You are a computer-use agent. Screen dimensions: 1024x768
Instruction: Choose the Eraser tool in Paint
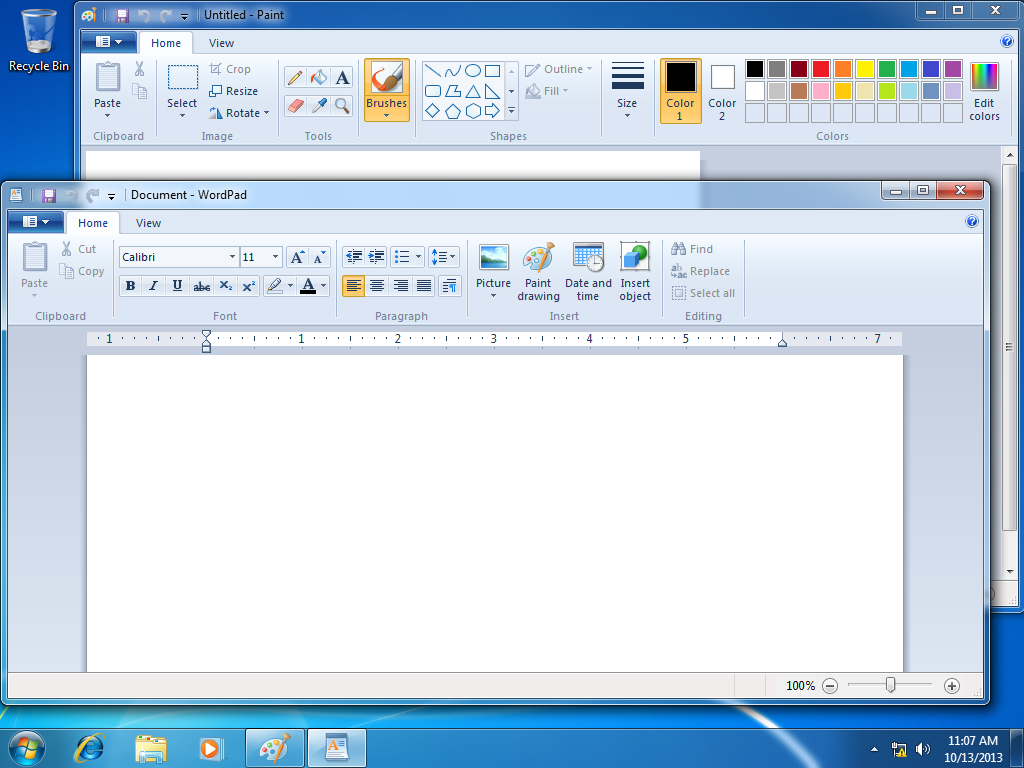click(295, 105)
